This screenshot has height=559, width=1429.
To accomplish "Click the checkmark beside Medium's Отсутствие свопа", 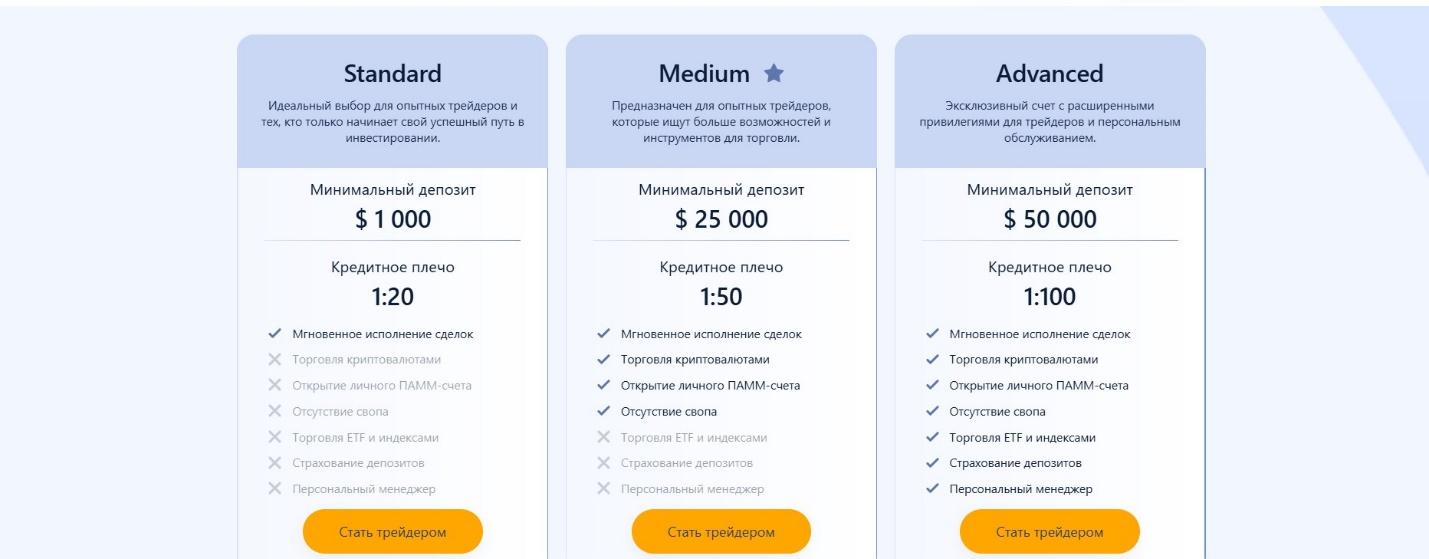I will [603, 411].
